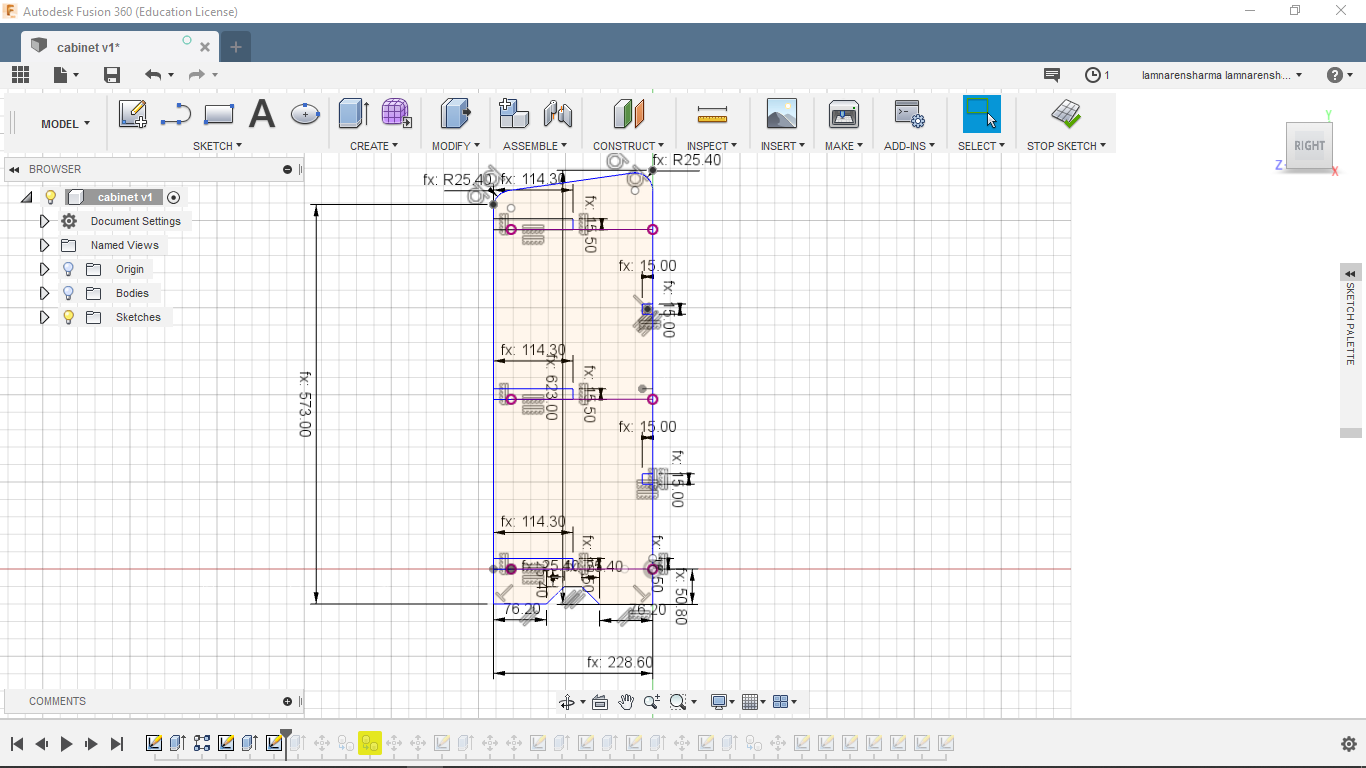Click the Look At camera icon
The width and height of the screenshot is (1366, 768).
point(600,702)
